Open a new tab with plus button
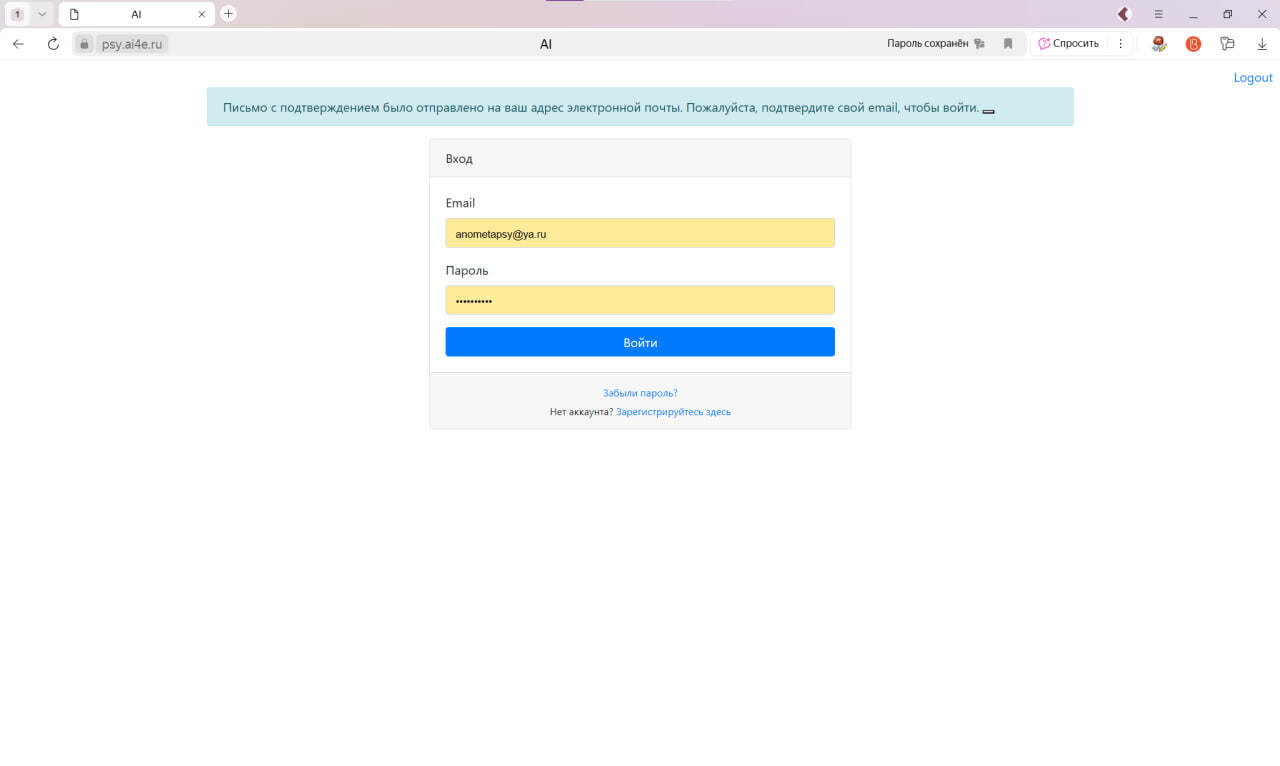This screenshot has width=1280, height=766. pos(228,14)
